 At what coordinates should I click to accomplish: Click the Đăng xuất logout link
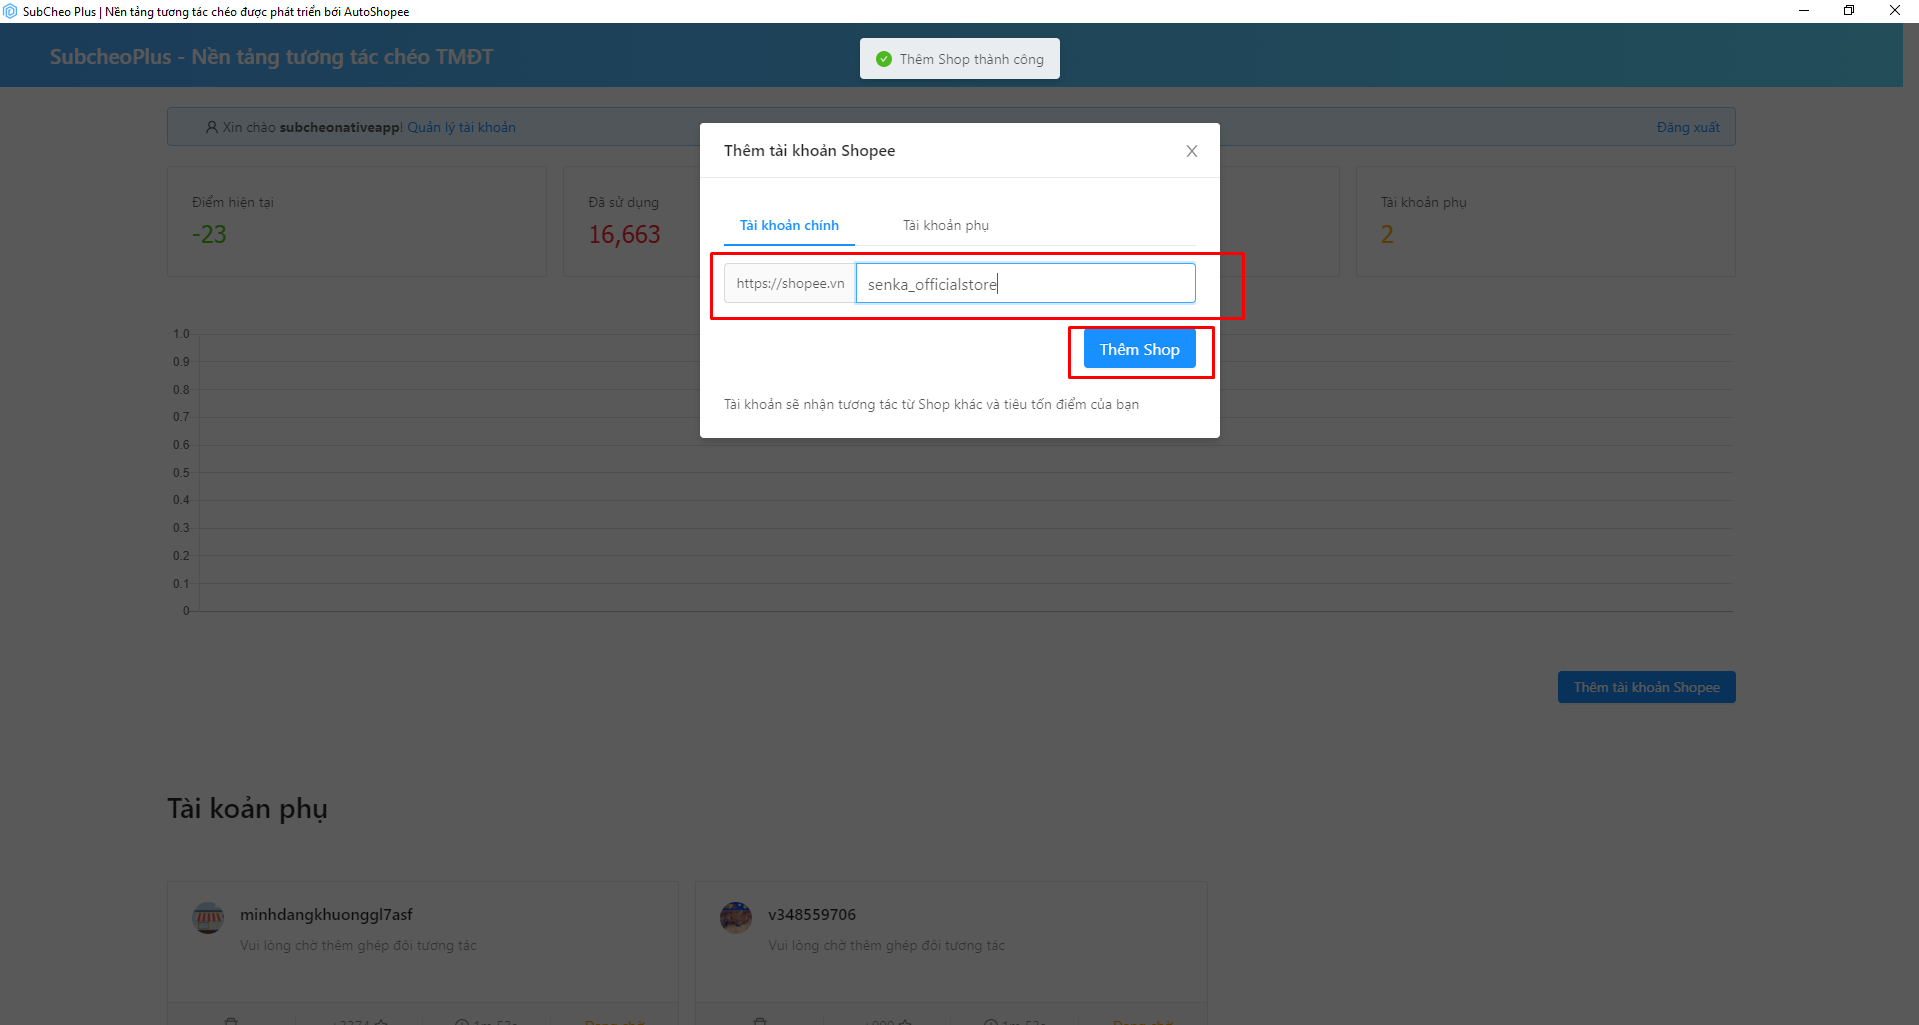pyautogui.click(x=1688, y=127)
